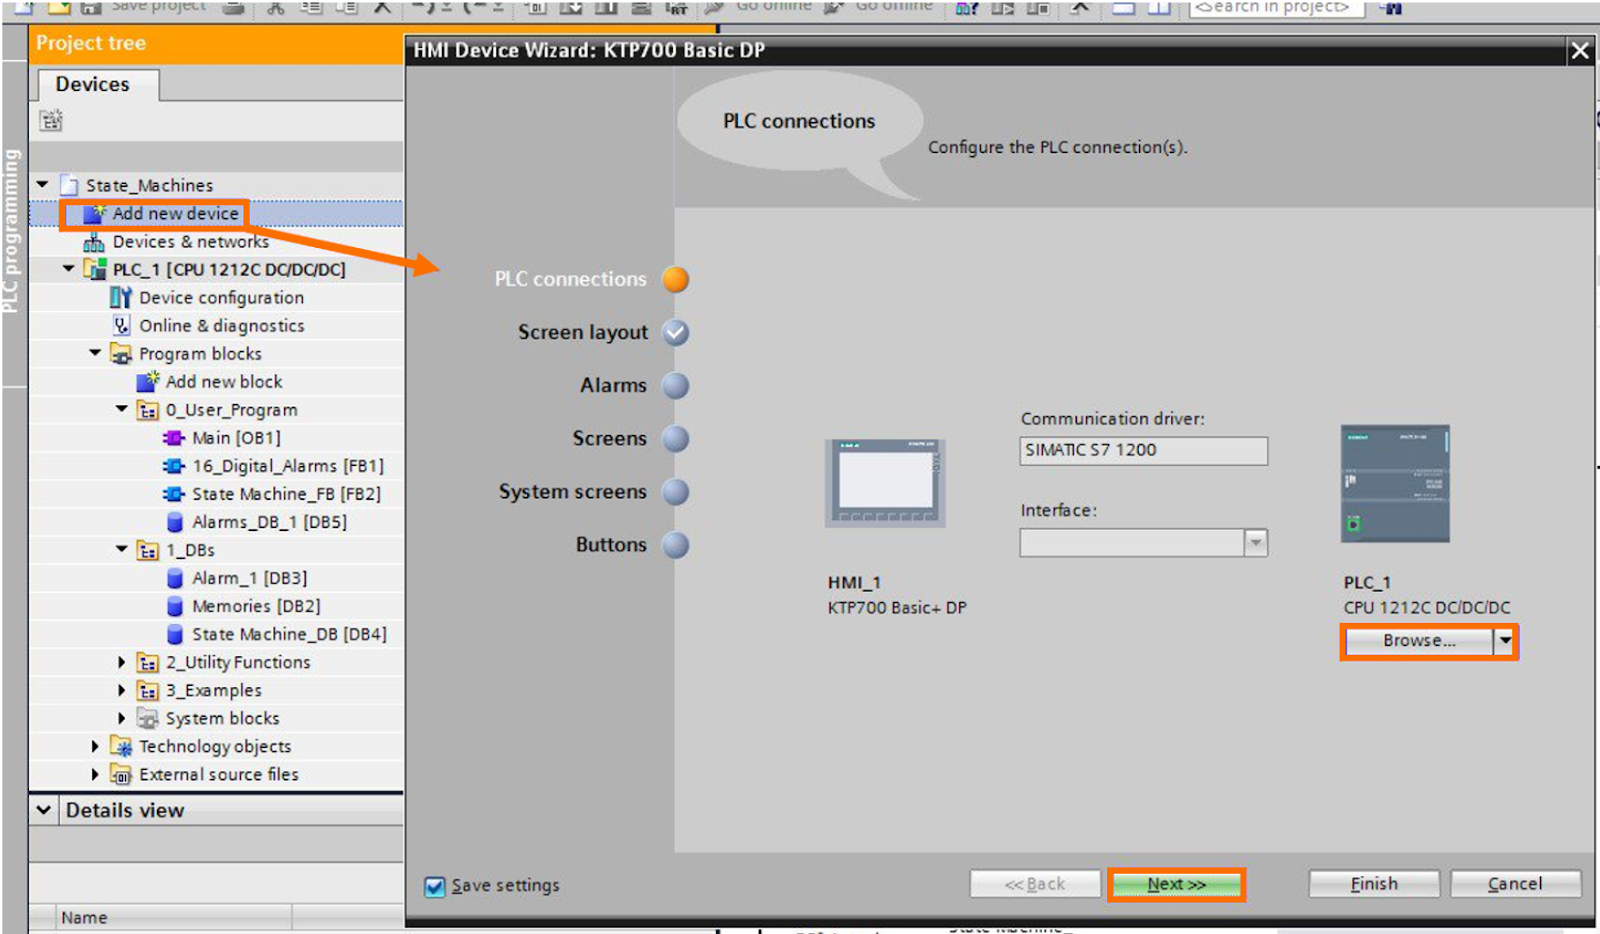Viewport: 1600px width, 934px height.
Task: Close the HMI Device Wizard dialog
Action: 1580,50
